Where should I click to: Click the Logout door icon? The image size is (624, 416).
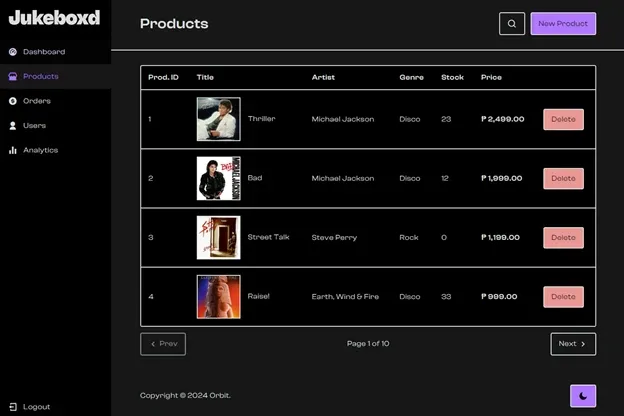click(x=13, y=407)
